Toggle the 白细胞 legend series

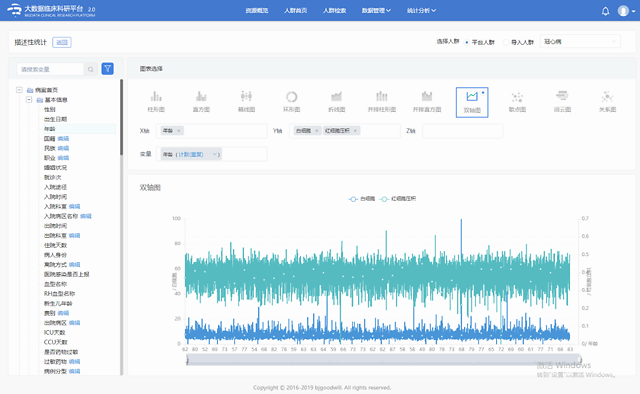[x=362, y=199]
